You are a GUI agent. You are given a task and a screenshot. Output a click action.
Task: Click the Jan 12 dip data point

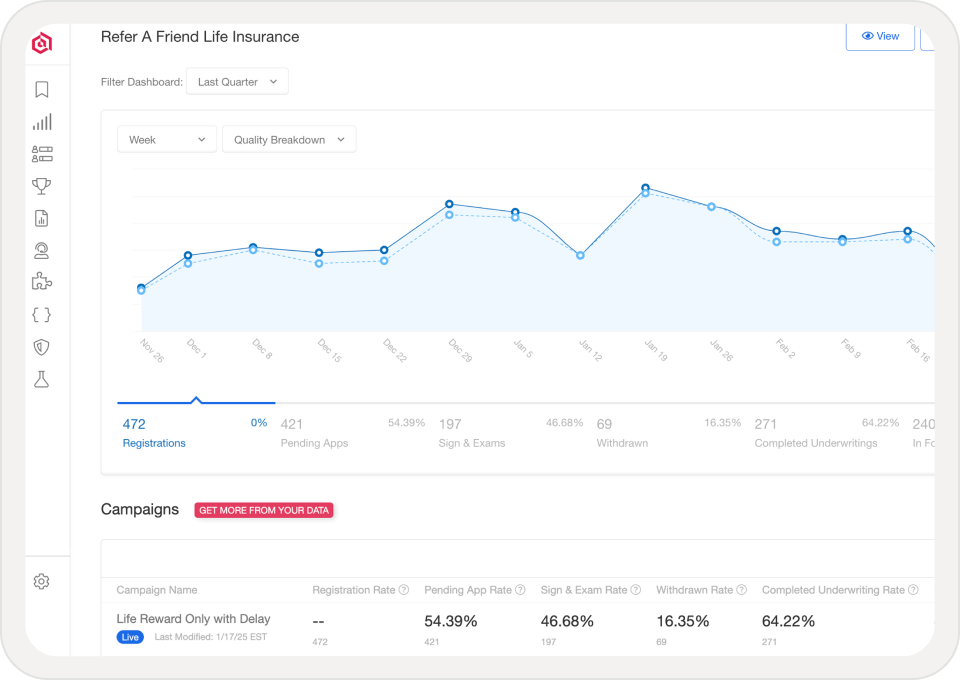580,255
